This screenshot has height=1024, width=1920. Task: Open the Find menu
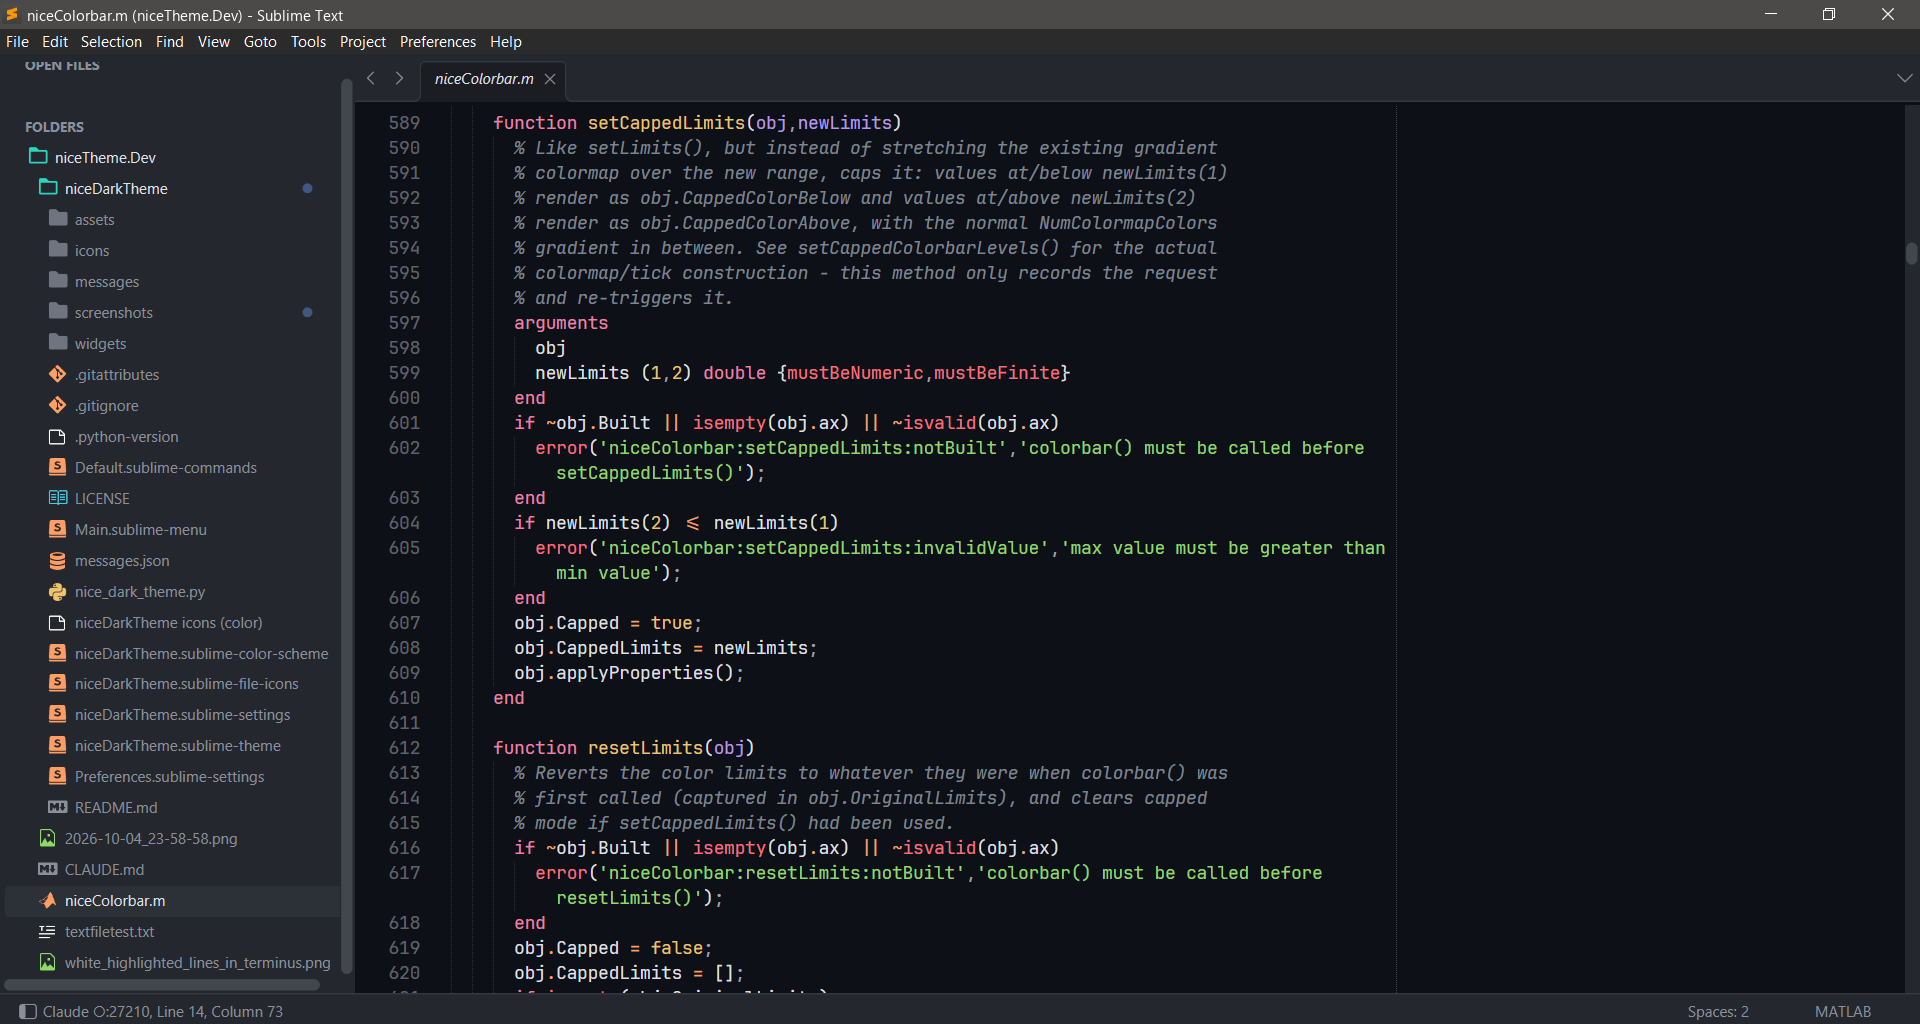click(x=169, y=41)
